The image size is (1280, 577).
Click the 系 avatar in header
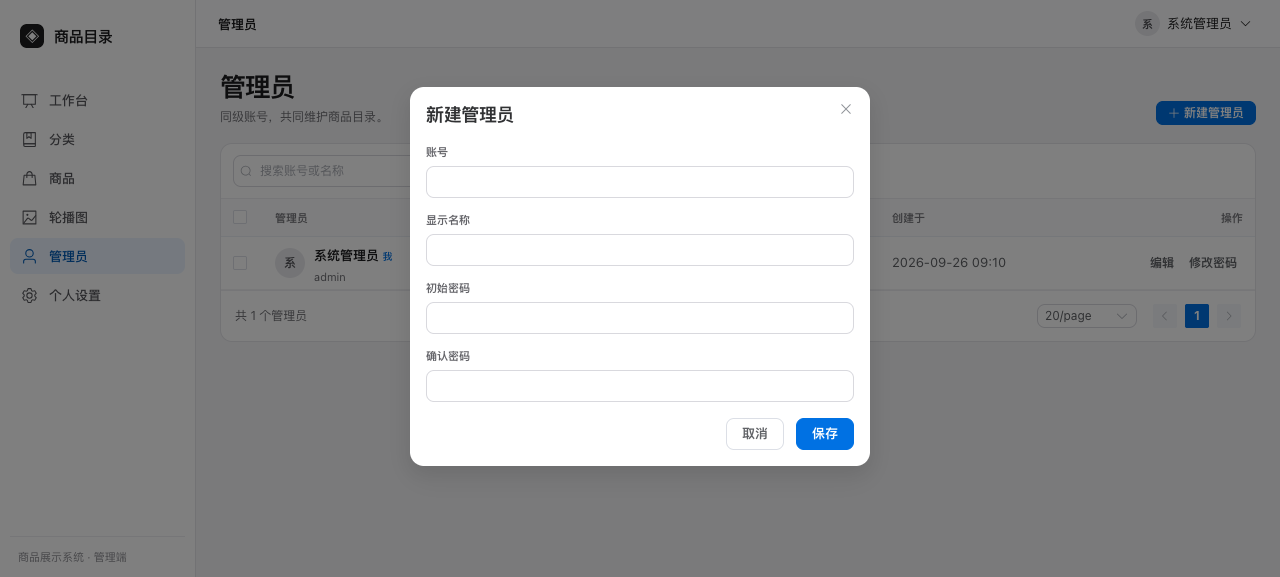point(1147,24)
